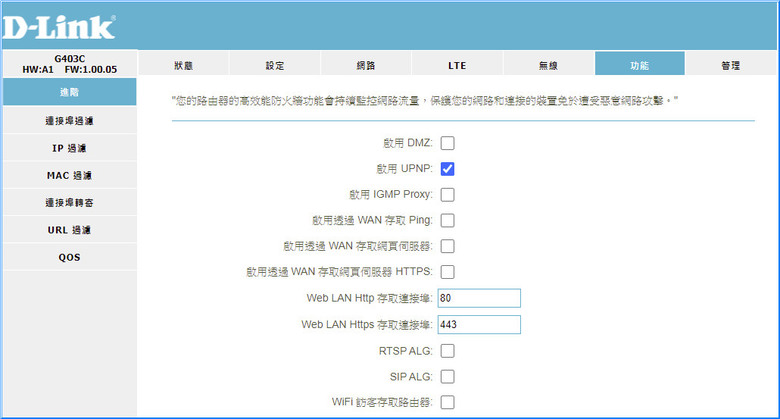Image resolution: width=780 pixels, height=419 pixels.
Task: Enable the IGMP Proxy checkbox
Action: click(x=447, y=195)
